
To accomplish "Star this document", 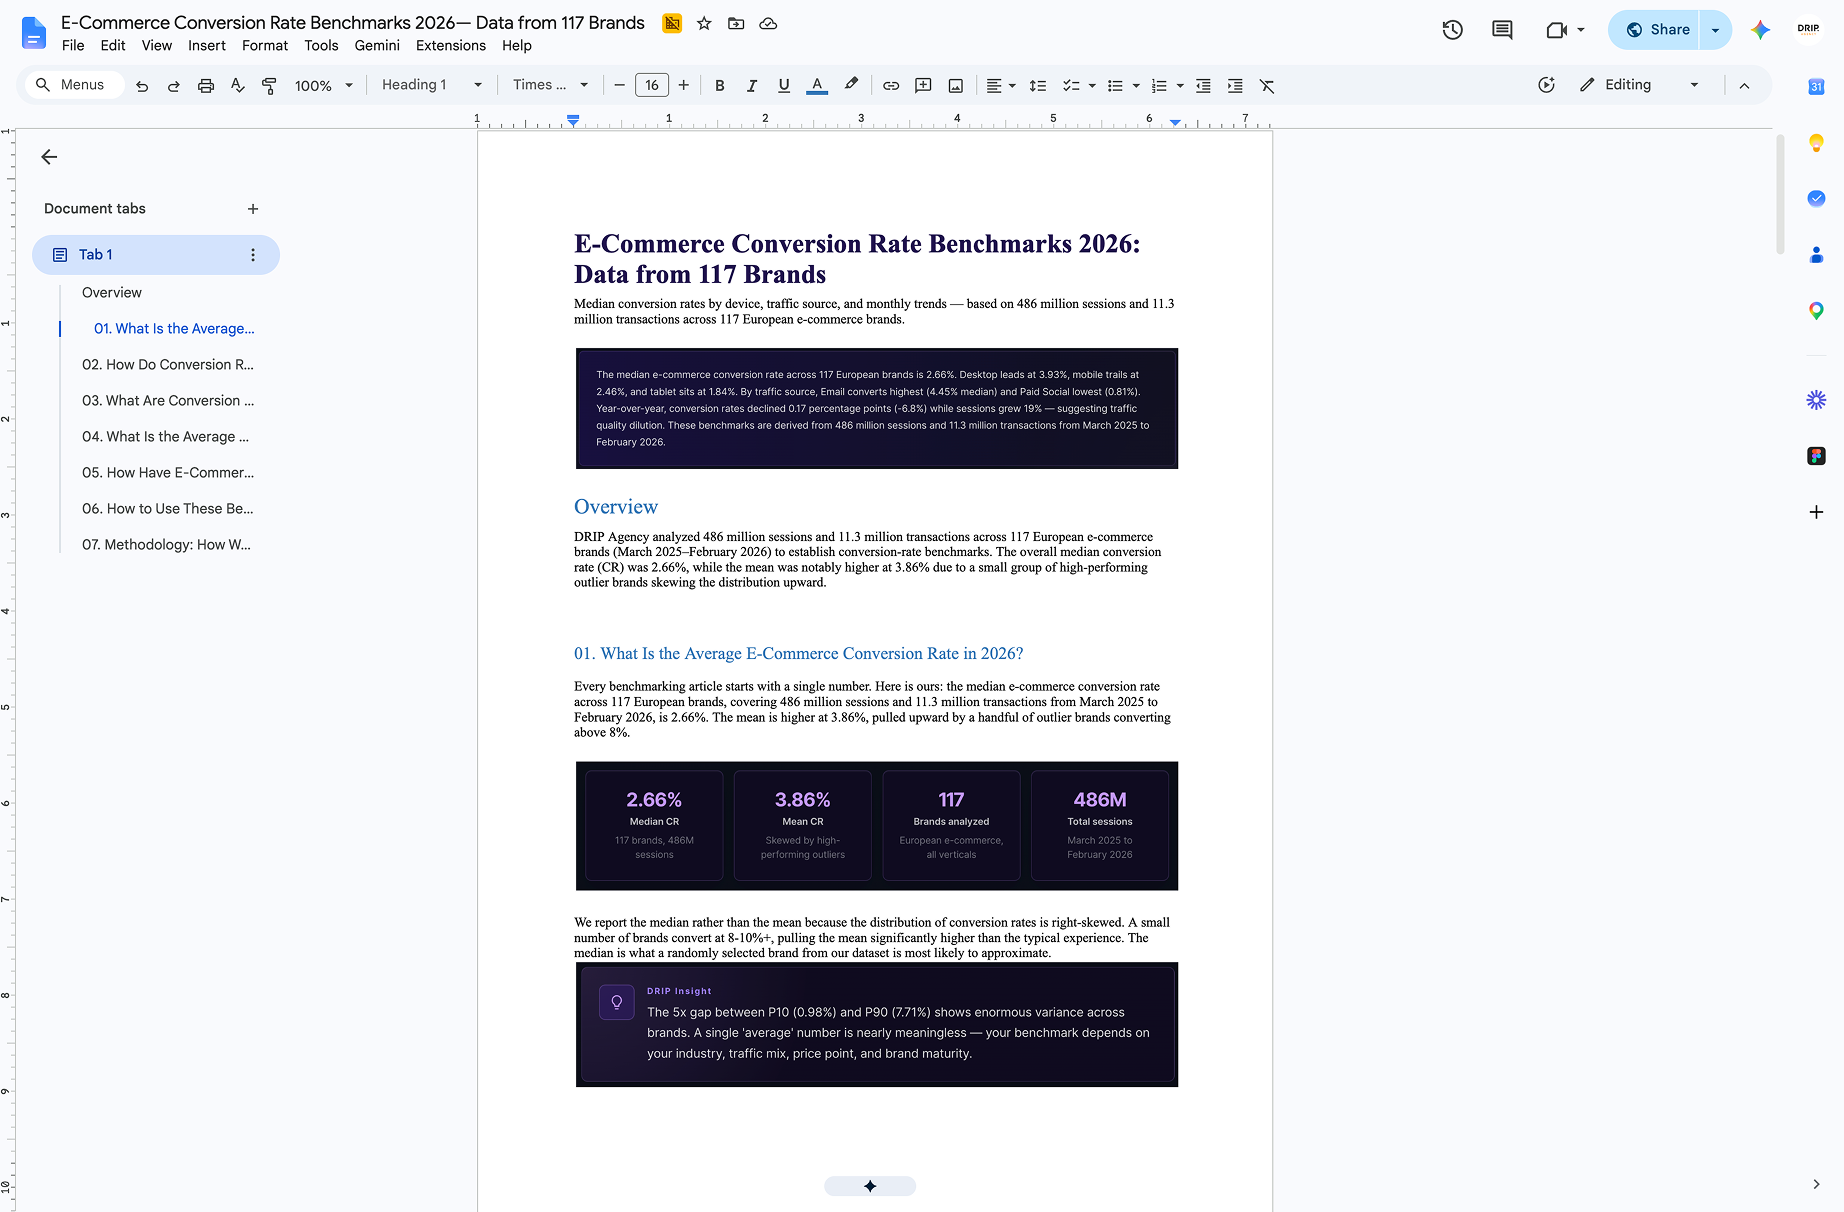I will point(704,23).
